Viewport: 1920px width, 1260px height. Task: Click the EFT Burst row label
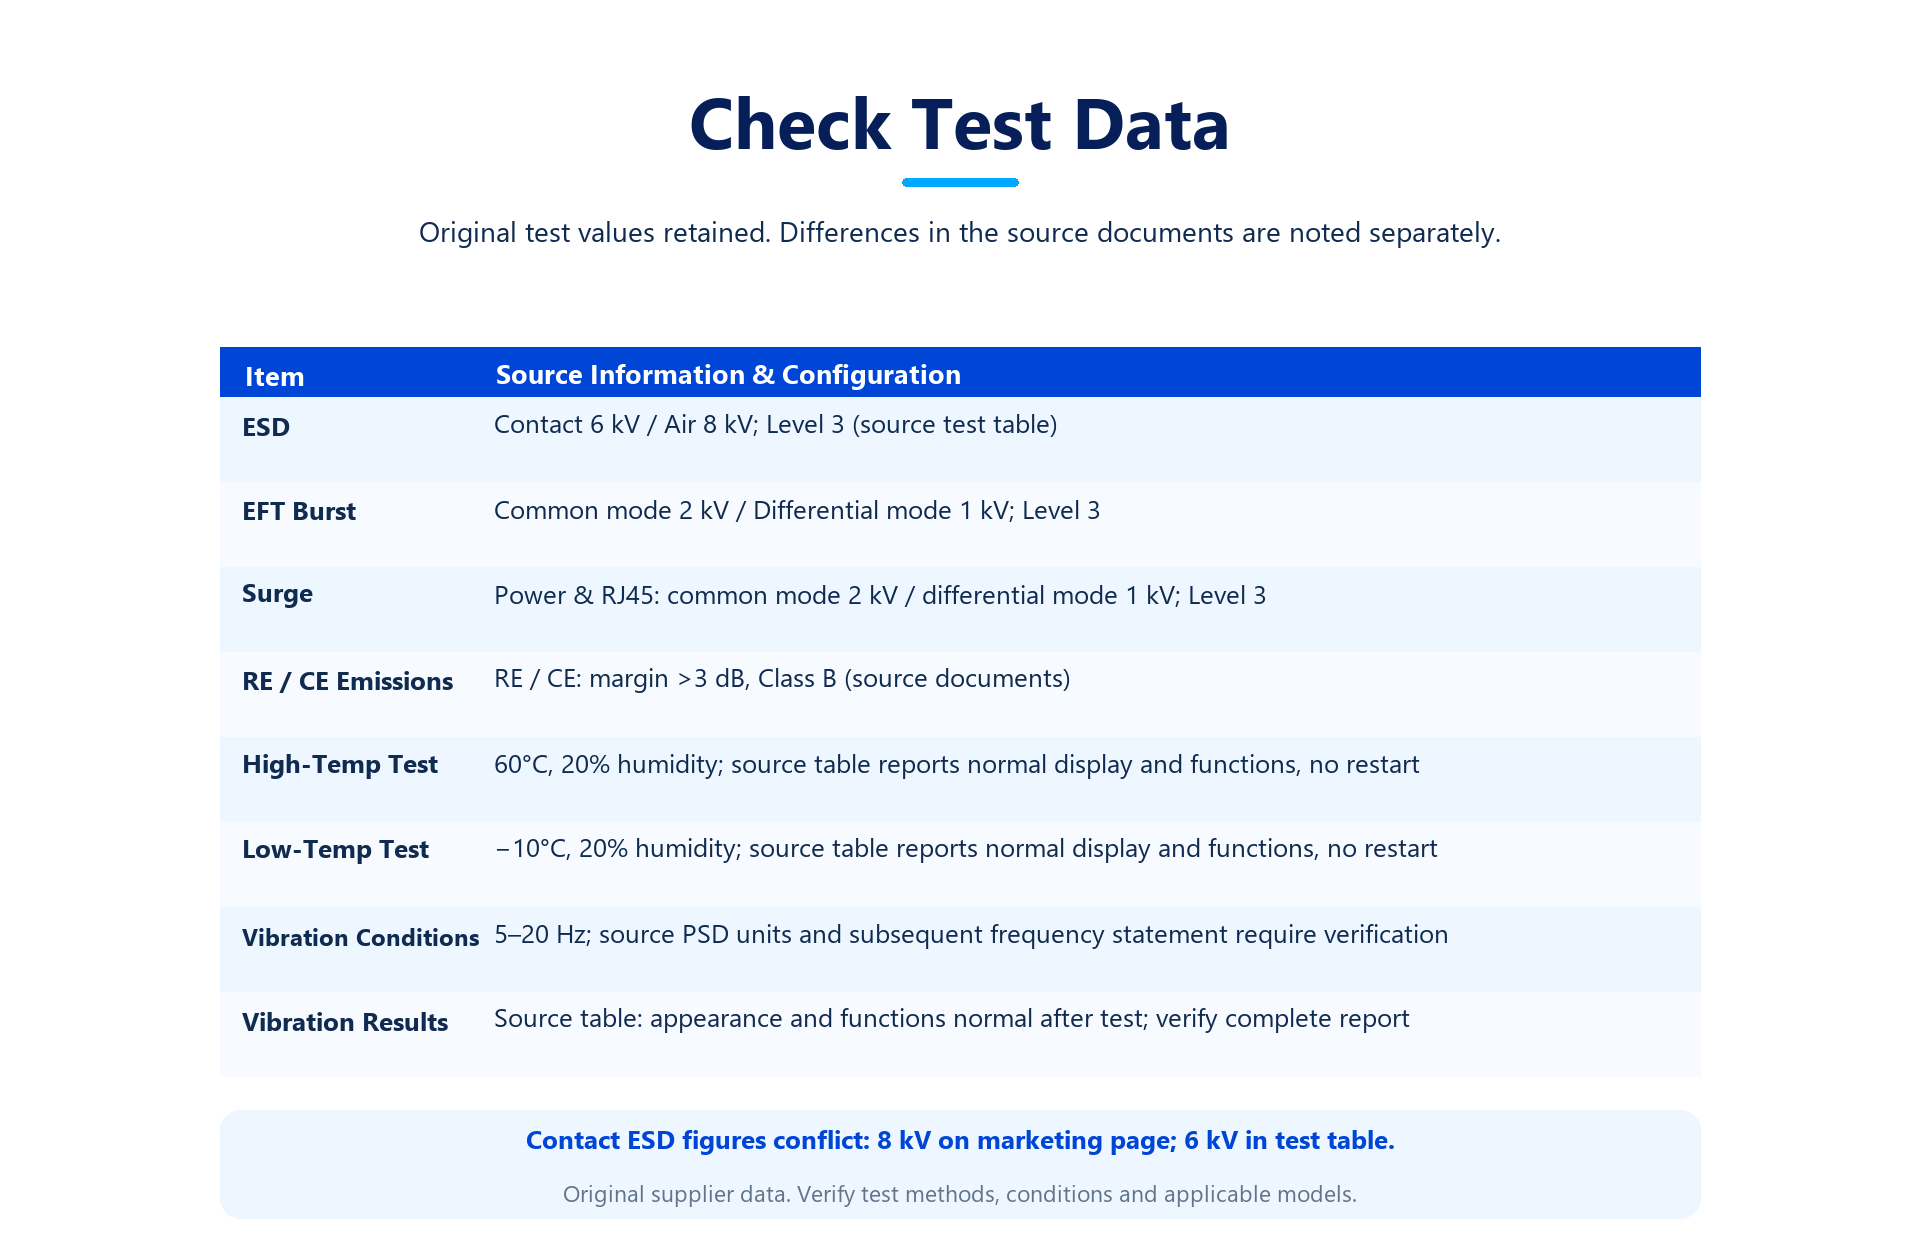[299, 511]
